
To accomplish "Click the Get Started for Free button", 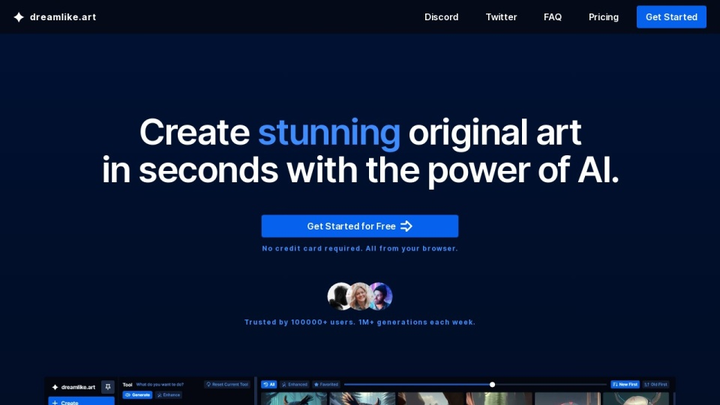I will pyautogui.click(x=359, y=226).
